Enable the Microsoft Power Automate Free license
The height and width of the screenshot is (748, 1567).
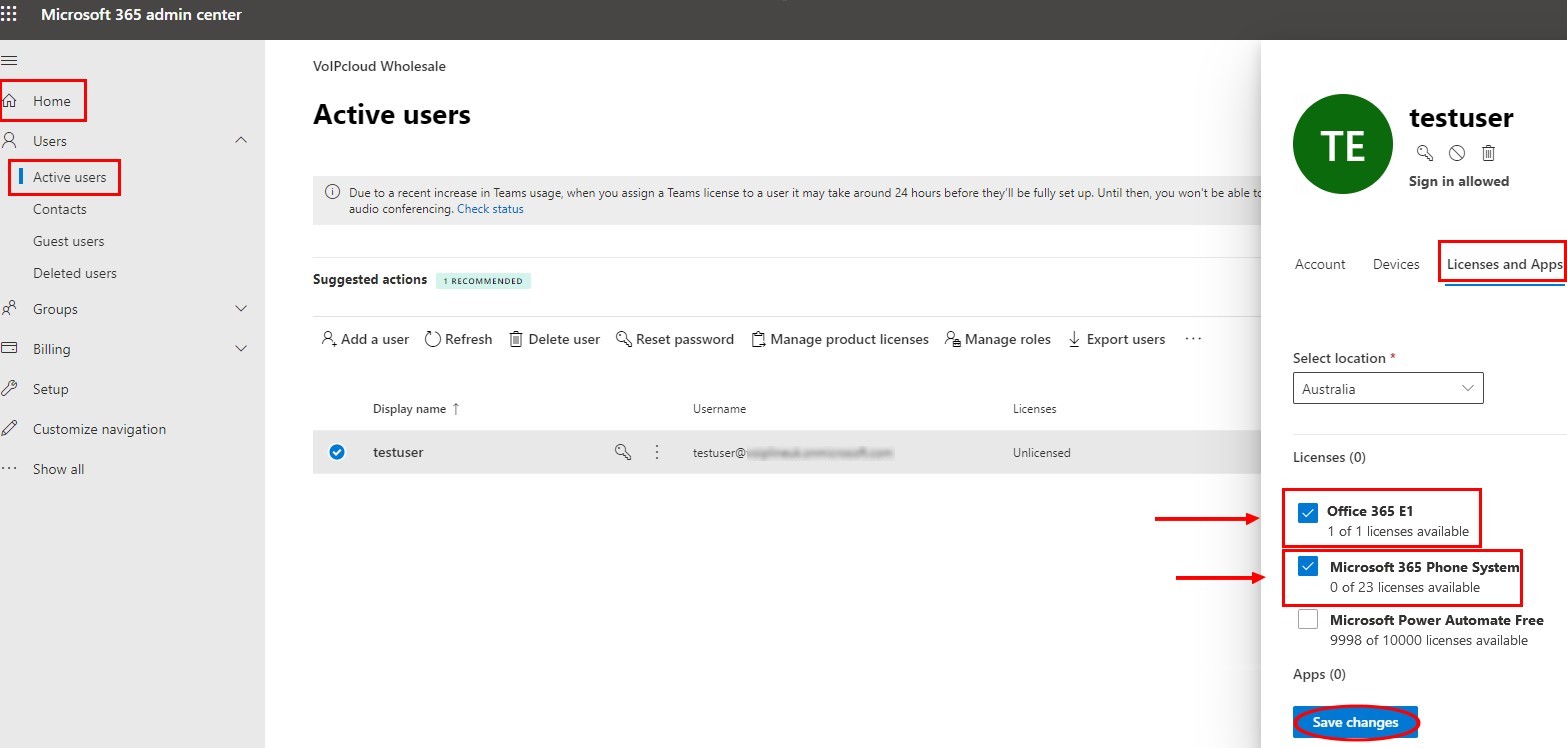click(x=1307, y=618)
